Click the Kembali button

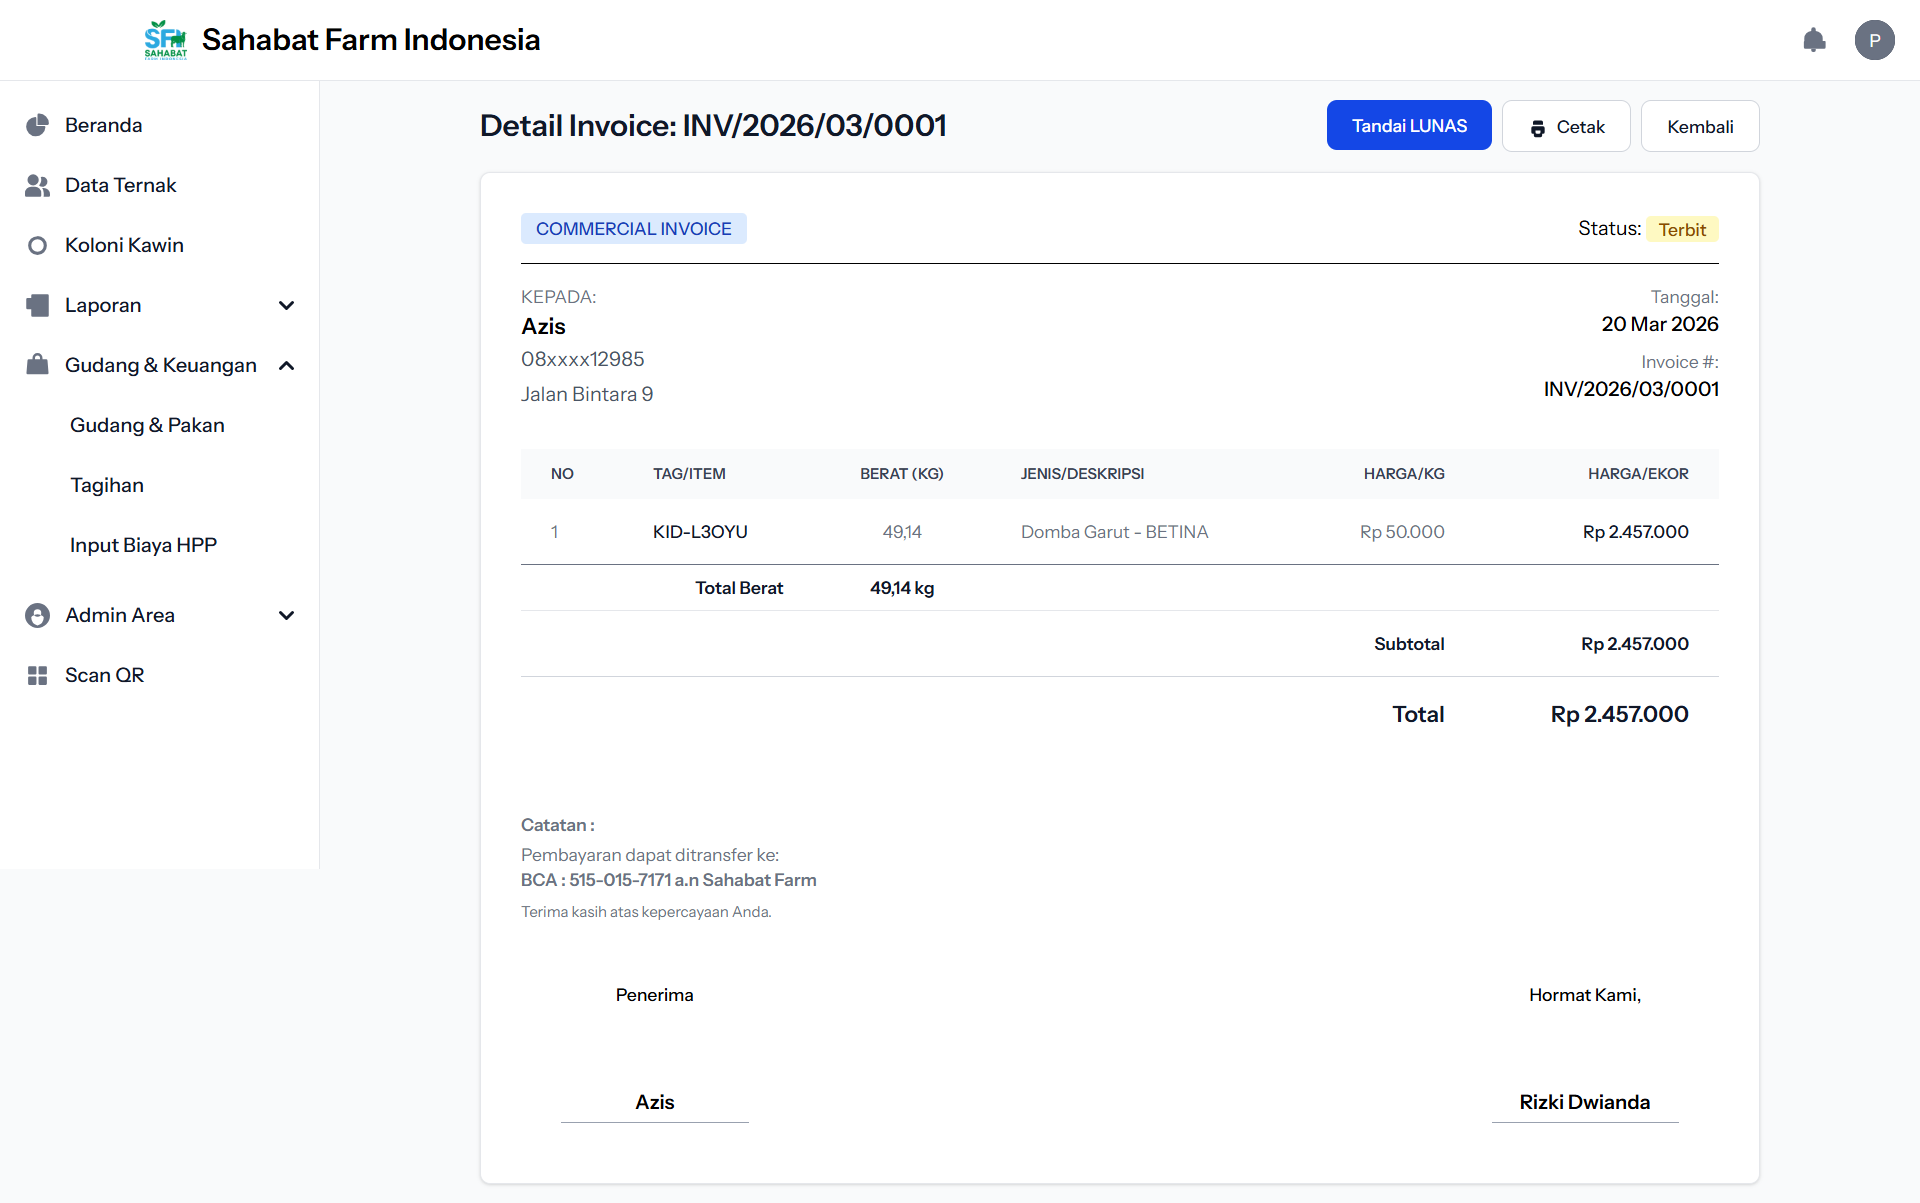(1699, 127)
